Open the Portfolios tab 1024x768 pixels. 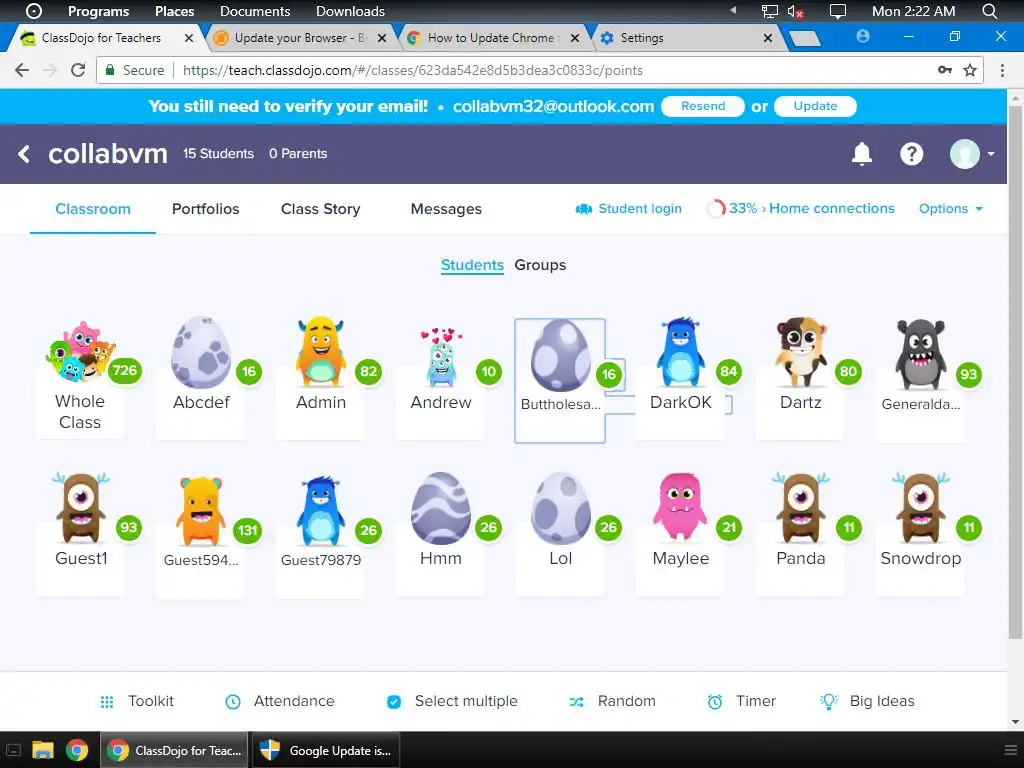(x=206, y=209)
